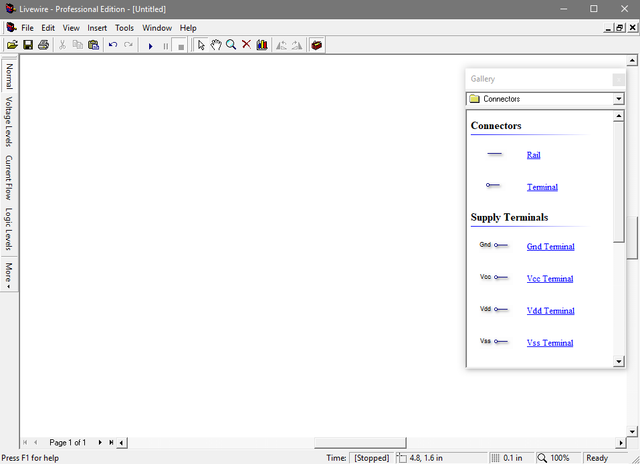Select the plain Terminal component symbol

493,185
